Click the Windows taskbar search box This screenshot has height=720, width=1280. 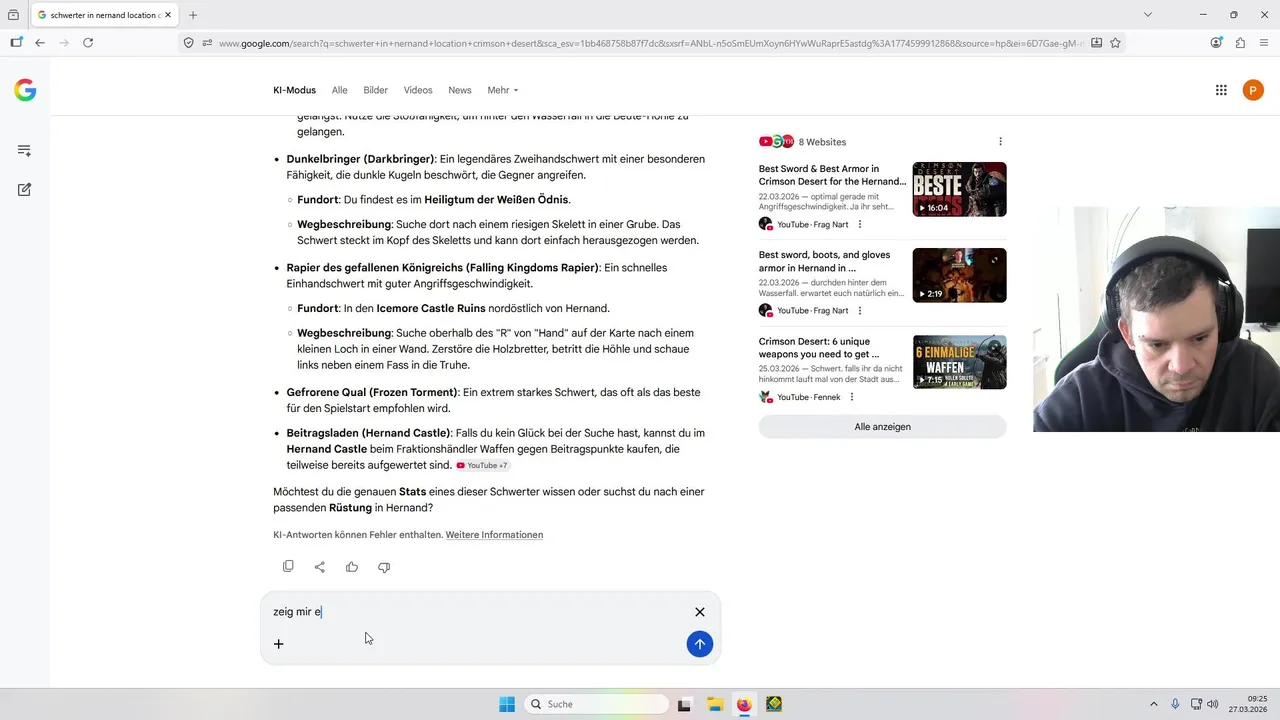click(596, 704)
